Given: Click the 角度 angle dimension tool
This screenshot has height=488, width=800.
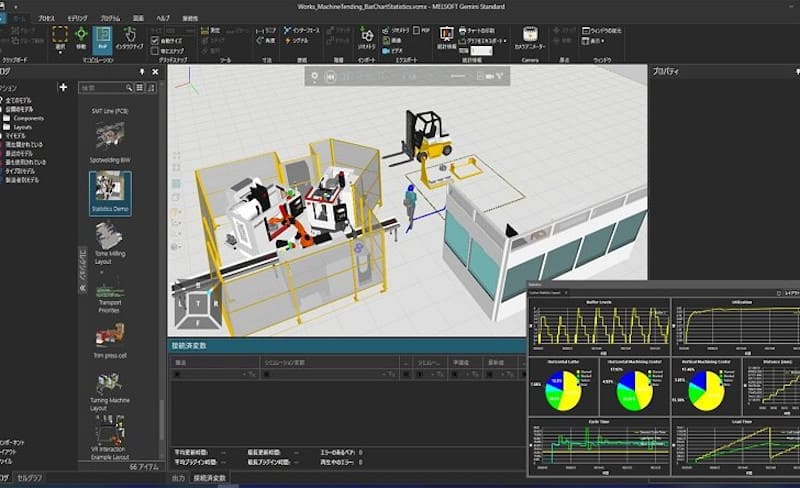Looking at the screenshot, I should point(266,40).
